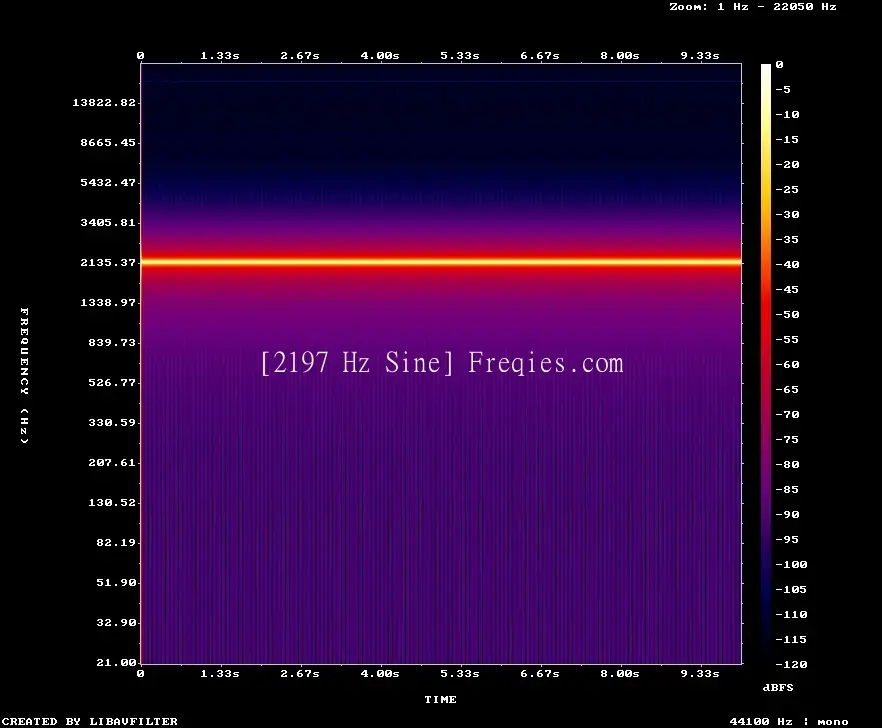Select the -30 dBFS scale label

[x=787, y=214]
